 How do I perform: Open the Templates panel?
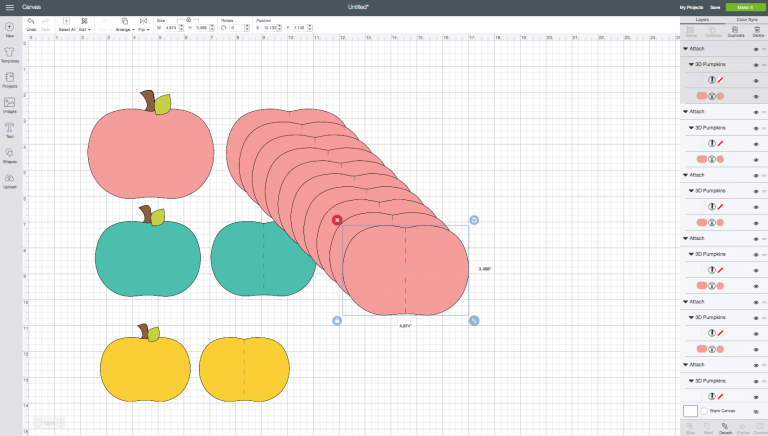coord(9,54)
